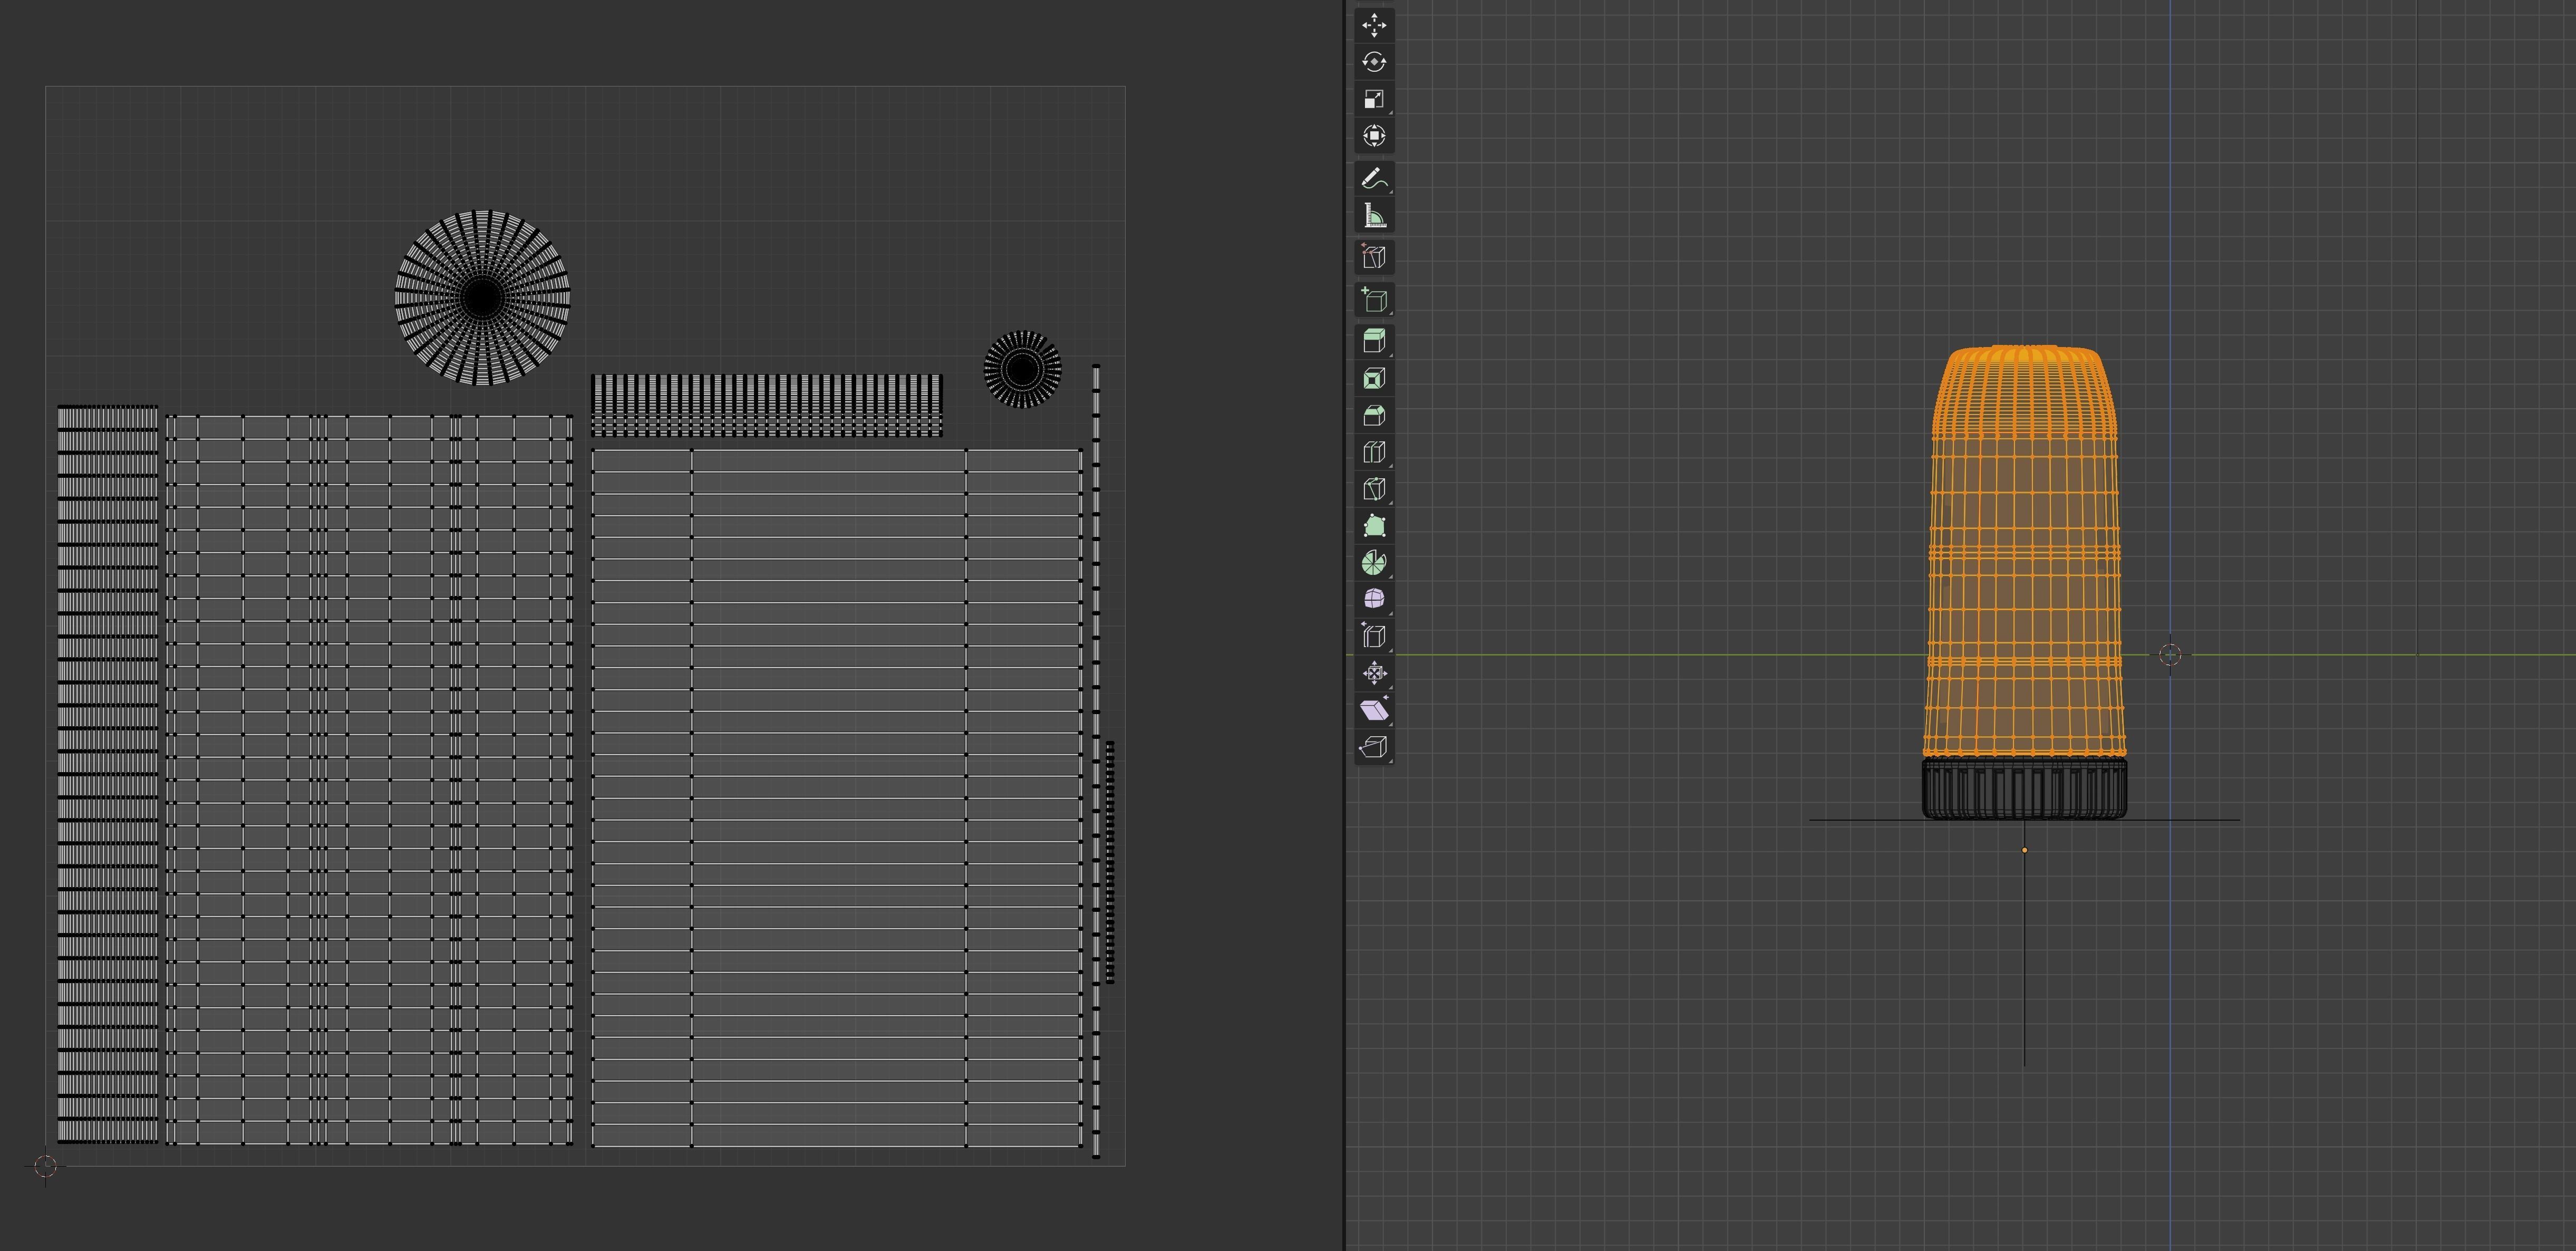Select the Inset Faces tool

pyautogui.click(x=1374, y=379)
